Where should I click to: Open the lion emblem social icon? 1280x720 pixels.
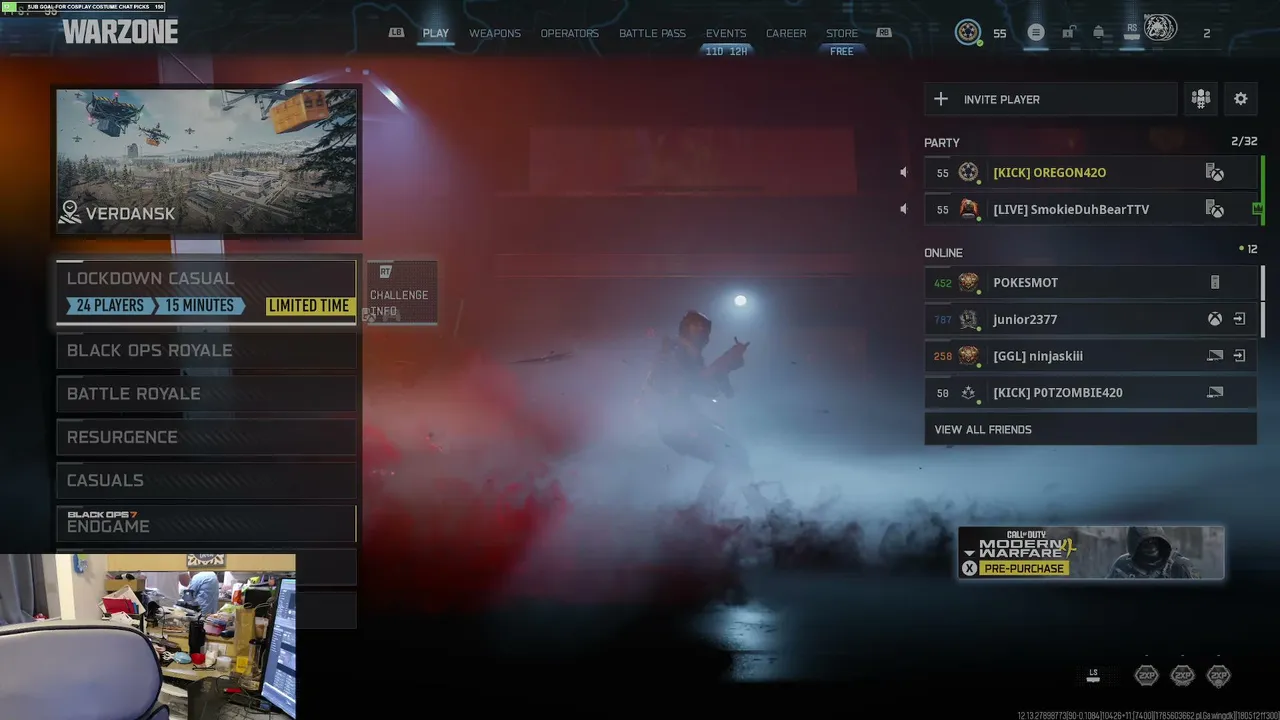[x=1160, y=28]
